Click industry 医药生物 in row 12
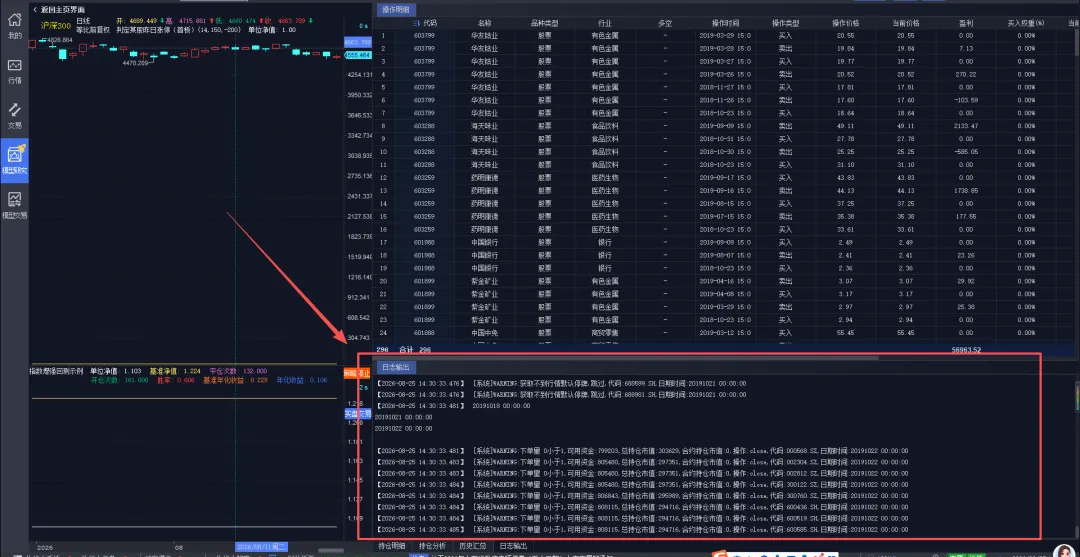Image resolution: width=1080 pixels, height=557 pixels. click(x=605, y=178)
